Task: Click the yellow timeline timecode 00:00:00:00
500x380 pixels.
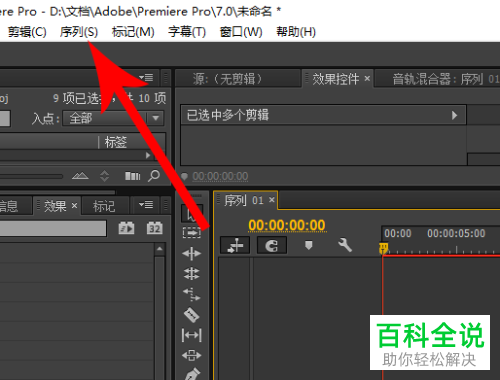Action: coord(287,225)
